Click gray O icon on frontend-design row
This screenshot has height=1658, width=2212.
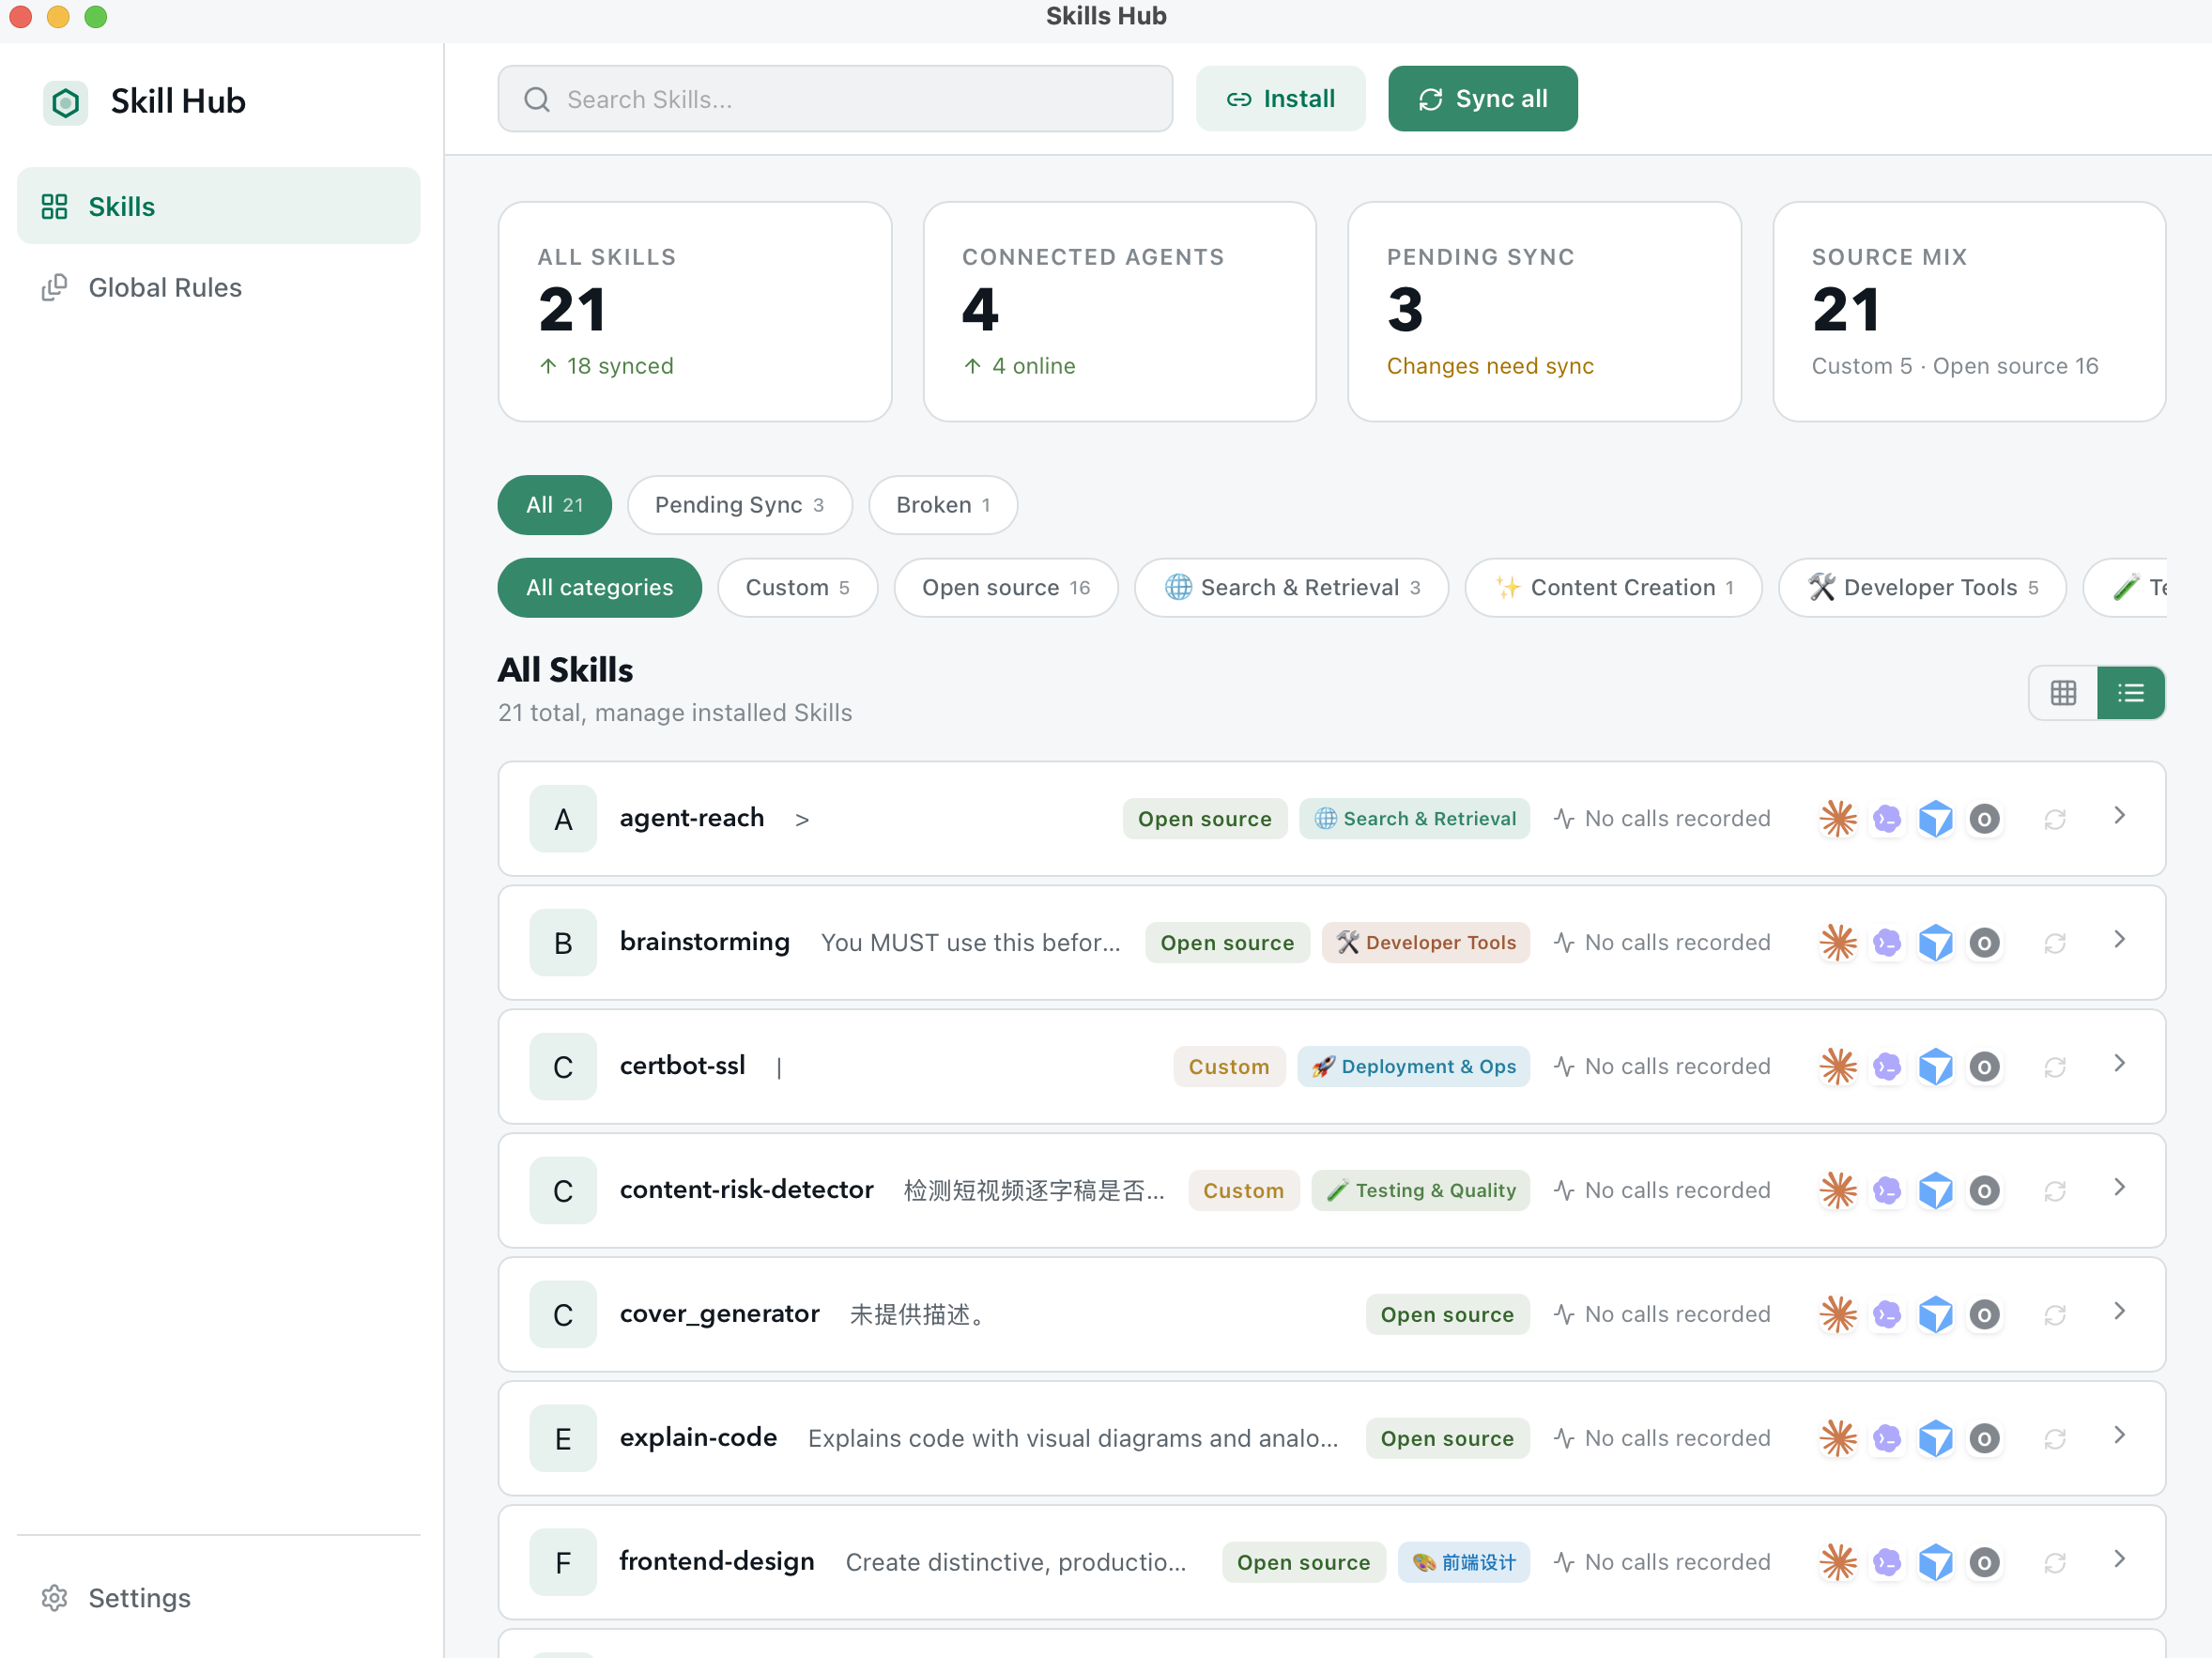coord(1985,1563)
